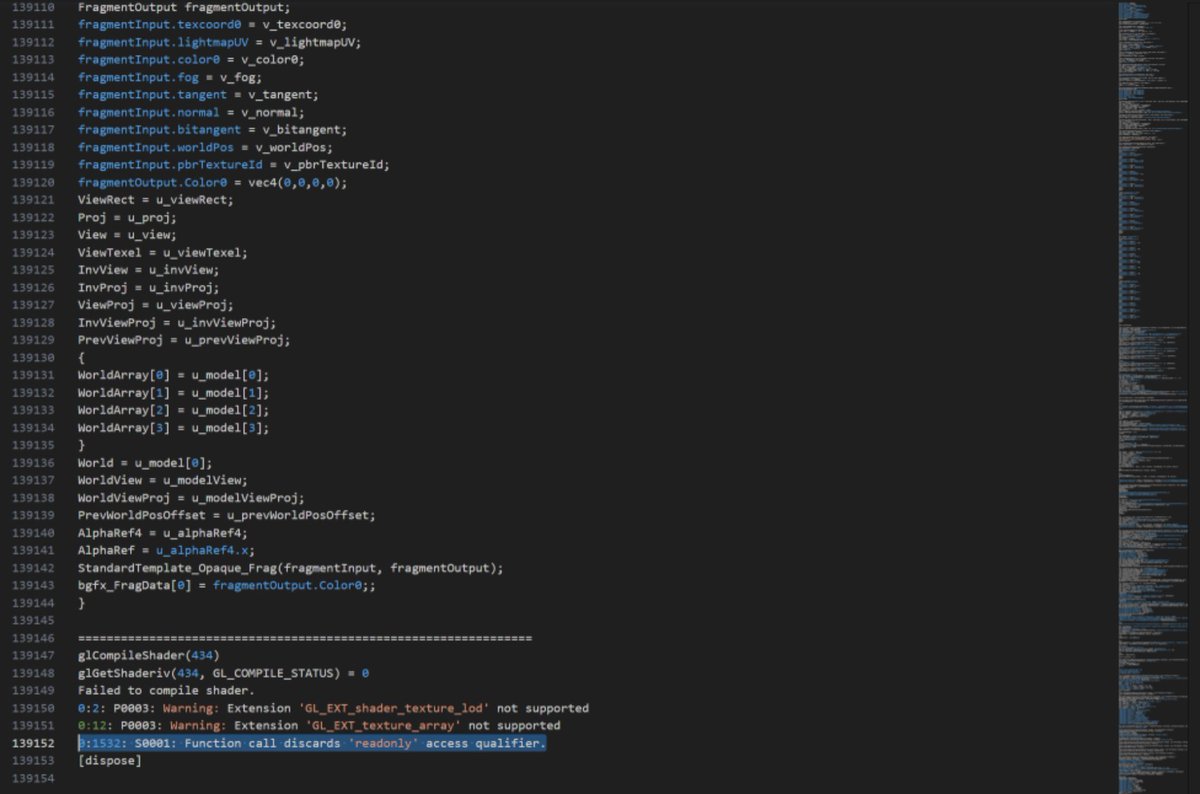Click the GL_EXT_texture_array warning line
1200x794 pixels.
coord(319,725)
